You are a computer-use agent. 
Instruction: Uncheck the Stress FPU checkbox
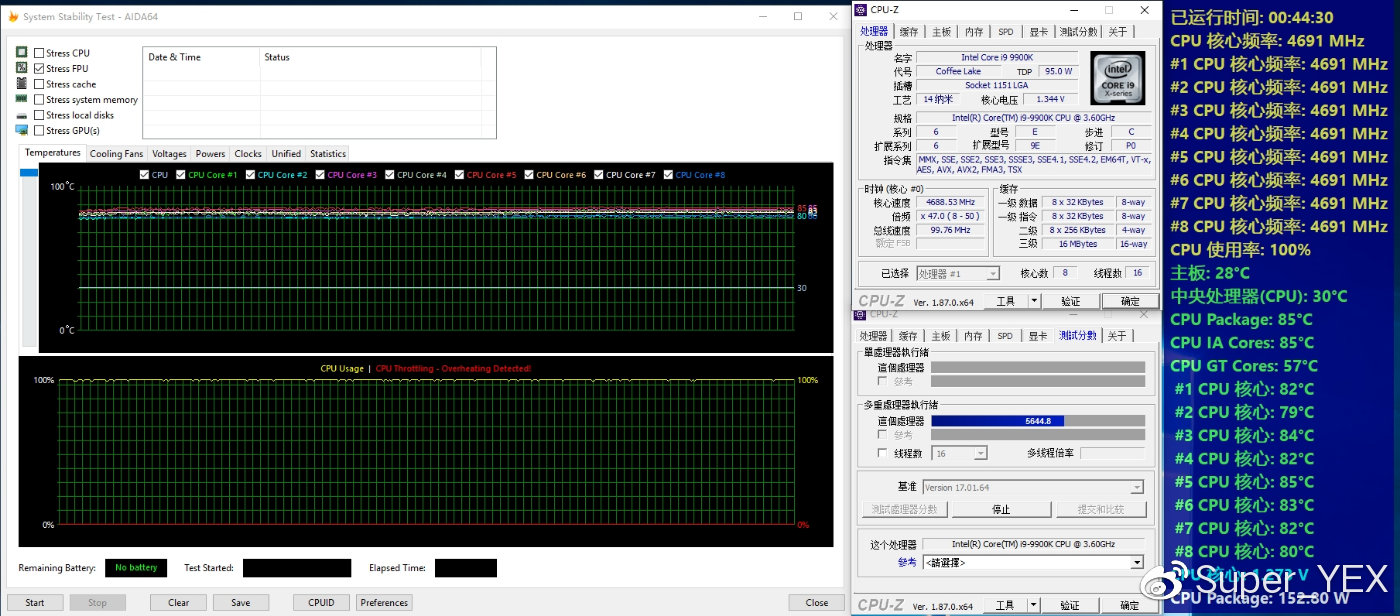(39, 68)
